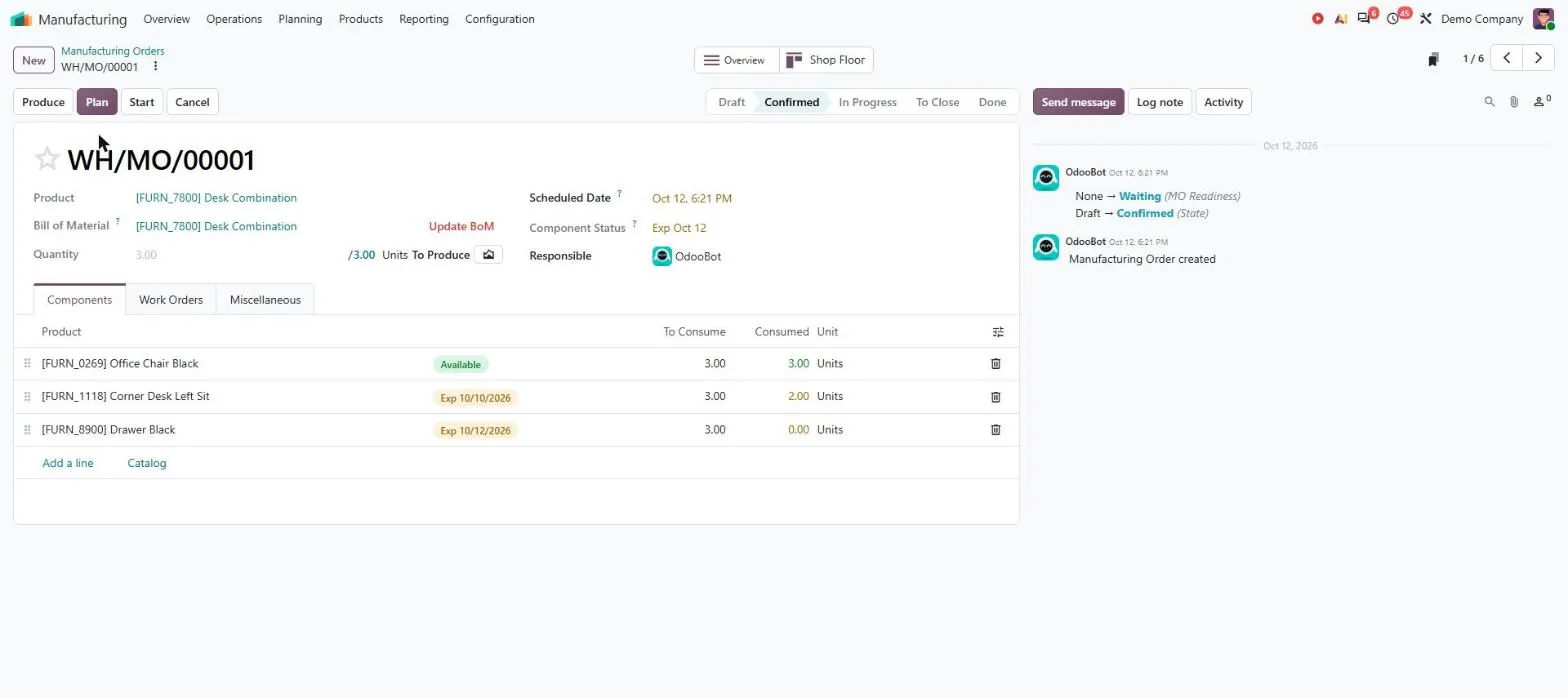Click drag handle of Office Chair Black row
1568x698 pixels.
pos(27,364)
